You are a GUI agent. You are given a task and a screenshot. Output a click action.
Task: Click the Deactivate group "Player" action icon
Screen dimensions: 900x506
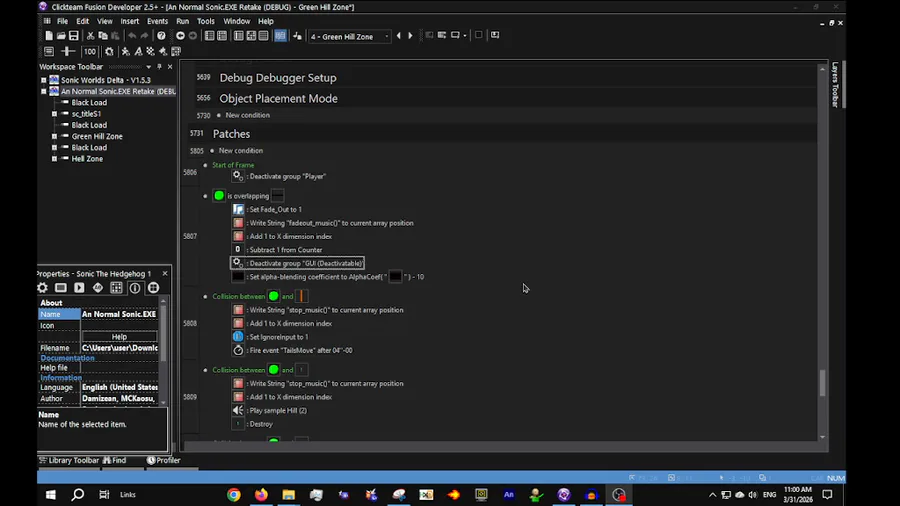pos(238,176)
